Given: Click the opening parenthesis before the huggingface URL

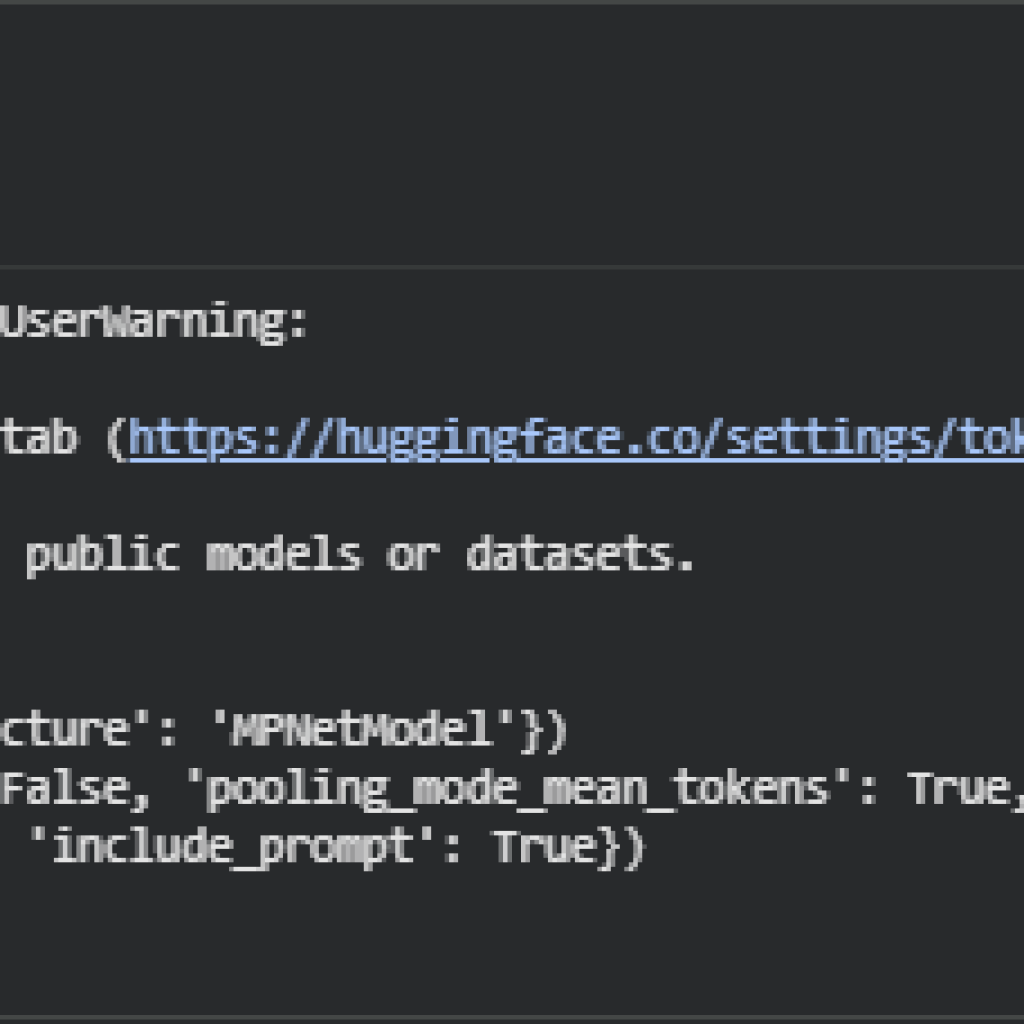Looking at the screenshot, I should 117,438.
